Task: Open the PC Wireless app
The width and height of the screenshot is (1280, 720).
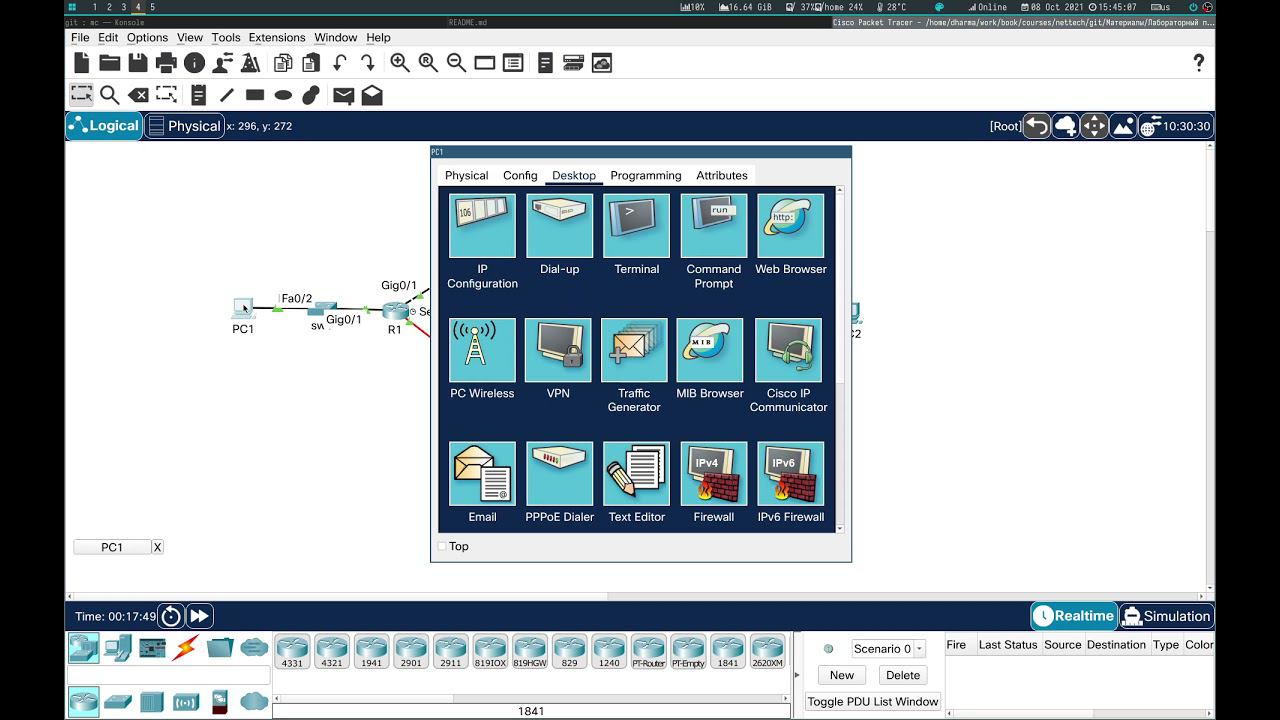Action: click(x=482, y=350)
